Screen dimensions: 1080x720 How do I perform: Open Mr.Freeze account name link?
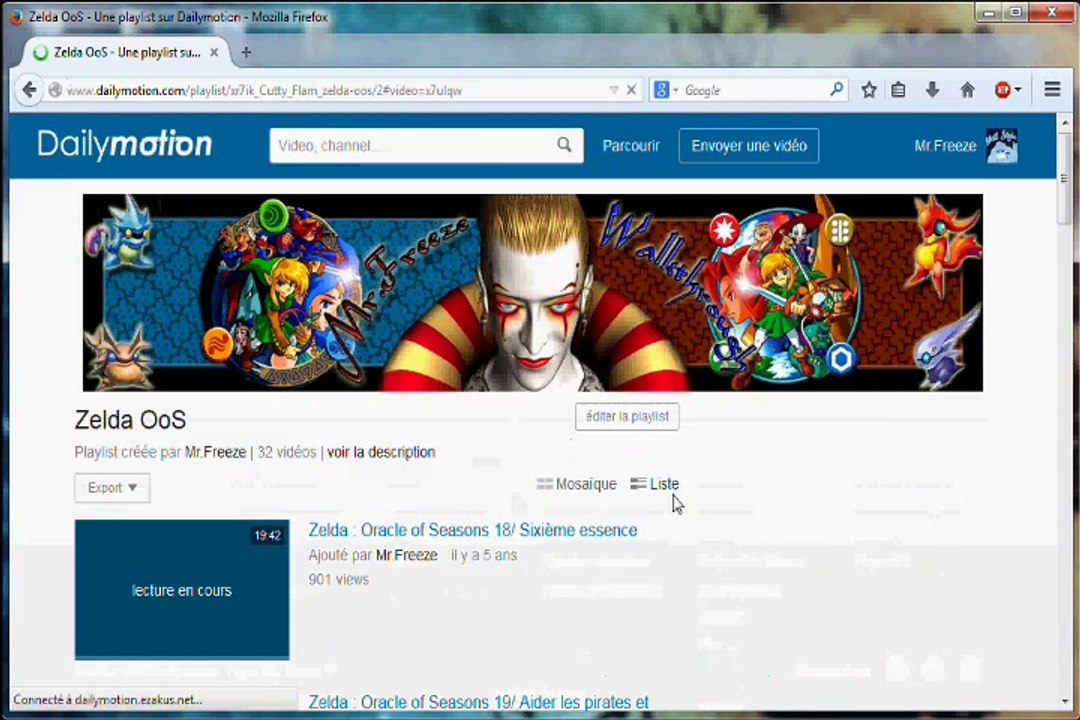coord(945,146)
